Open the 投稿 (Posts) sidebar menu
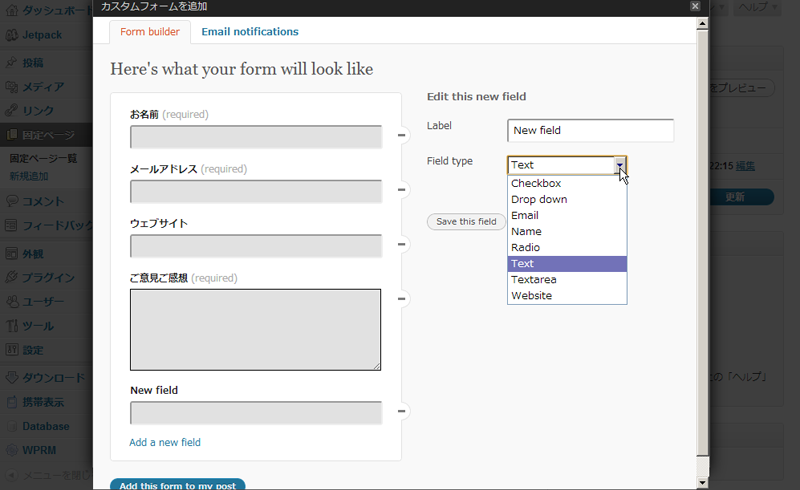Screen dimensions: 800x490 (33, 63)
